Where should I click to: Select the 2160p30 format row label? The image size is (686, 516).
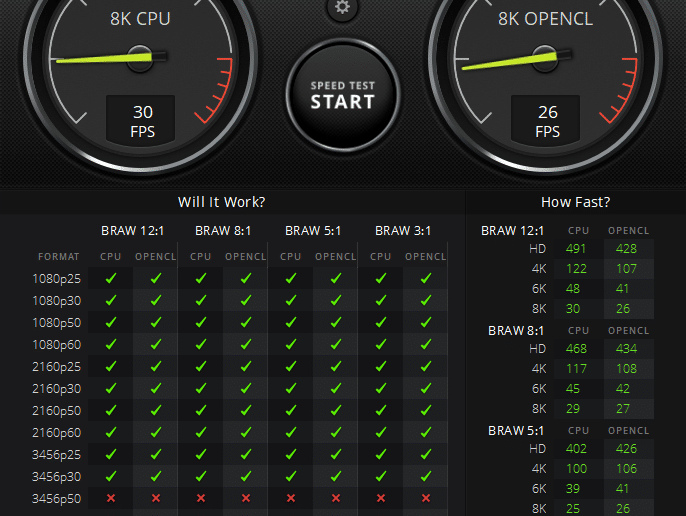tap(56, 389)
